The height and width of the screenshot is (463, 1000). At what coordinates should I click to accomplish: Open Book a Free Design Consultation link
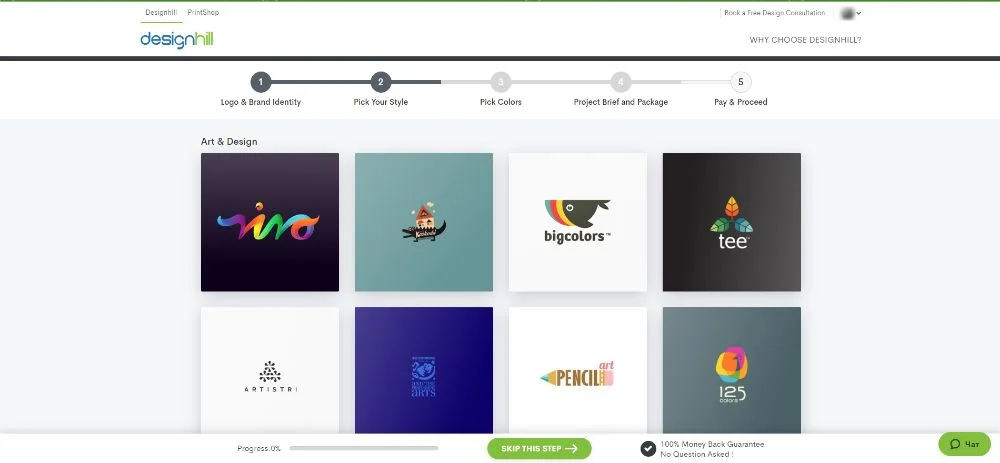click(775, 13)
